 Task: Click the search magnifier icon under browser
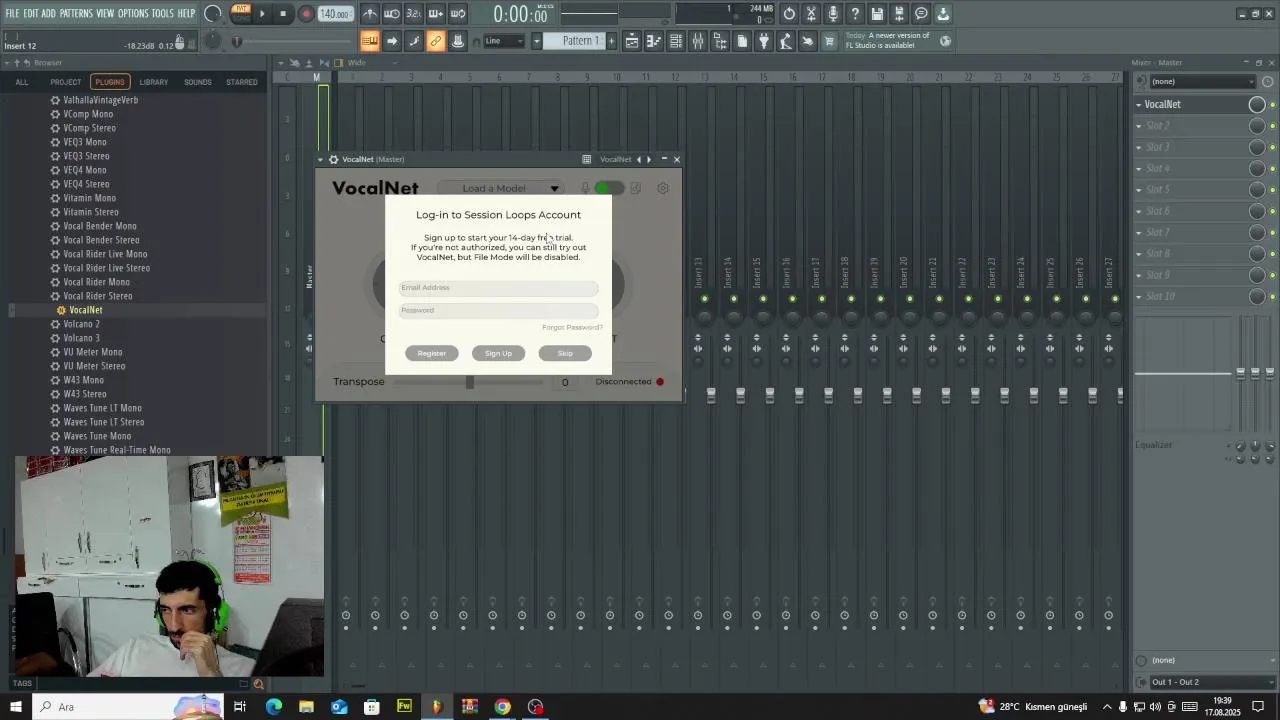[259, 684]
